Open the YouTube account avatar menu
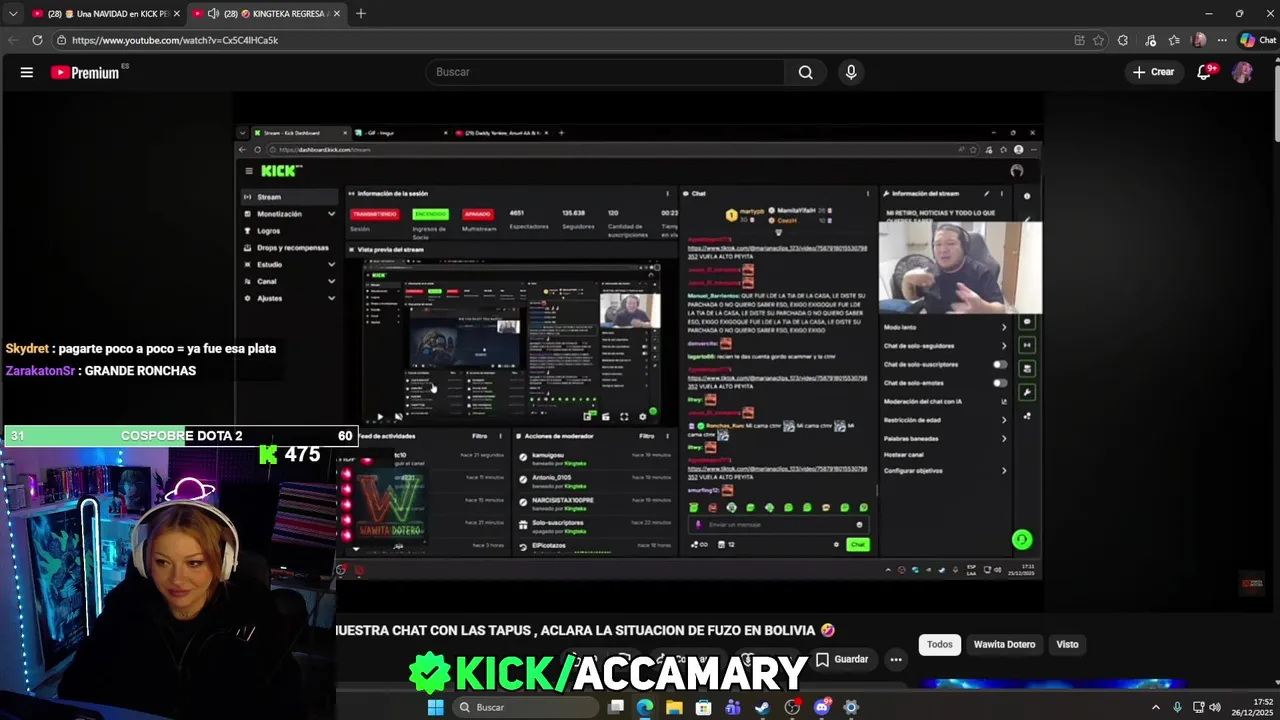The height and width of the screenshot is (720, 1280). coord(1242,72)
